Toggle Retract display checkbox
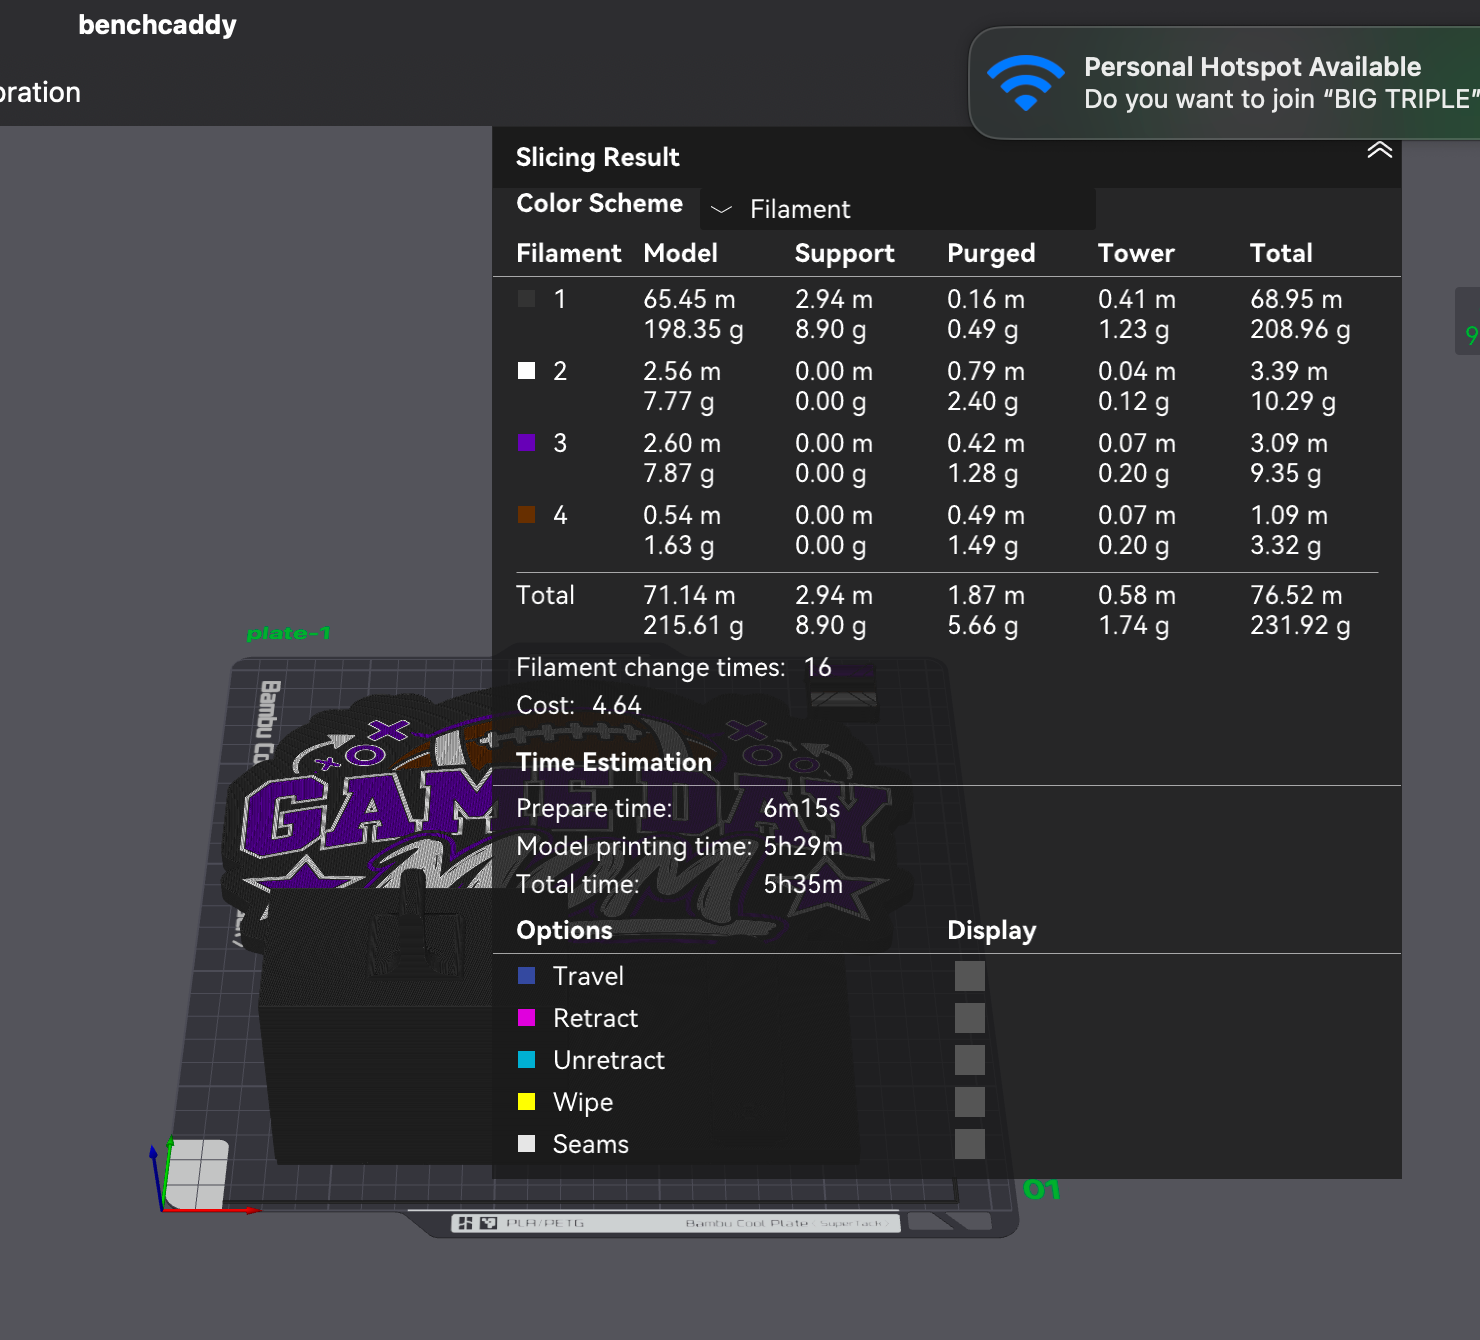This screenshot has width=1480, height=1340. click(969, 1018)
